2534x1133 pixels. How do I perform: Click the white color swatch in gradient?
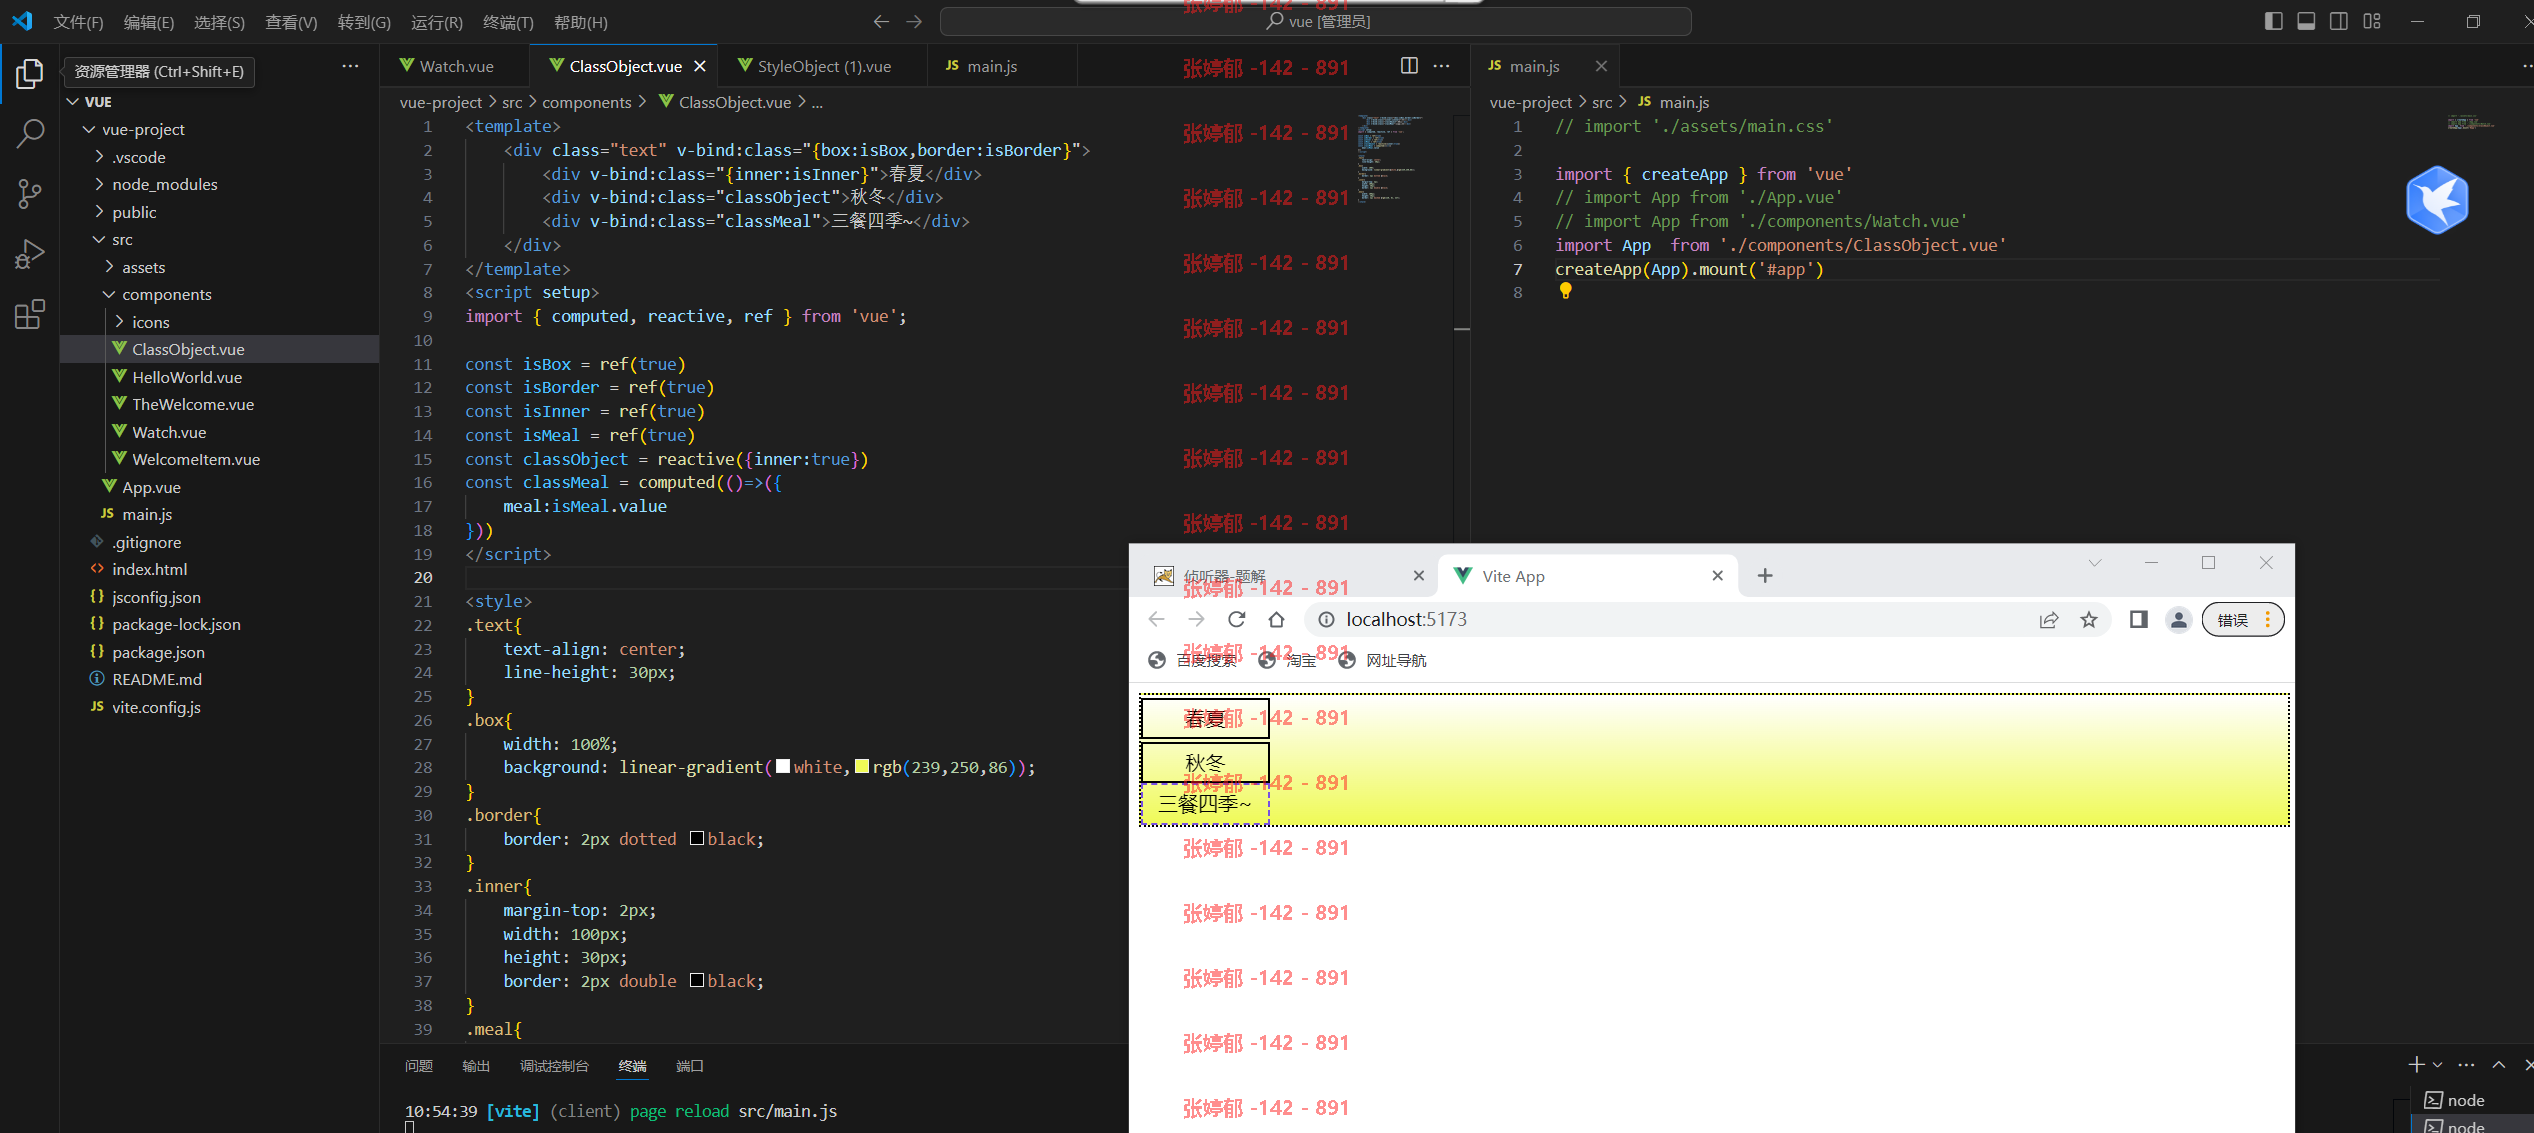[783, 766]
